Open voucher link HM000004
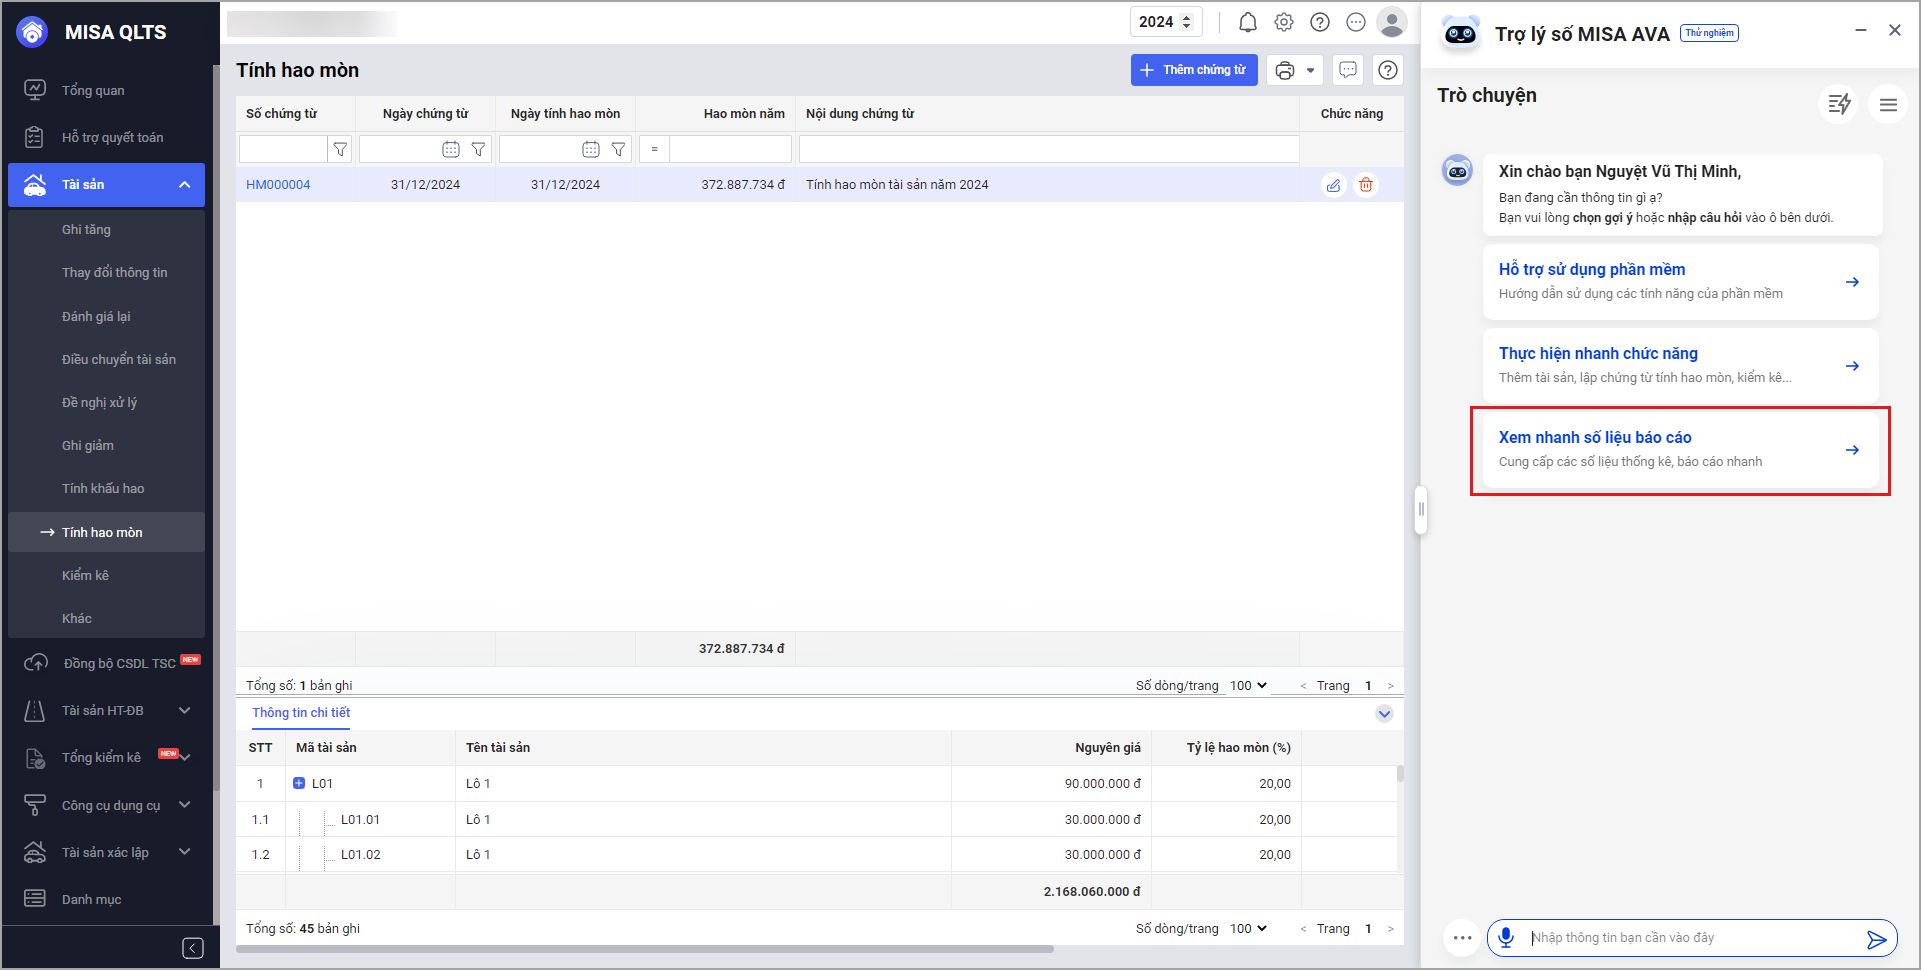The height and width of the screenshot is (970, 1921). [278, 185]
